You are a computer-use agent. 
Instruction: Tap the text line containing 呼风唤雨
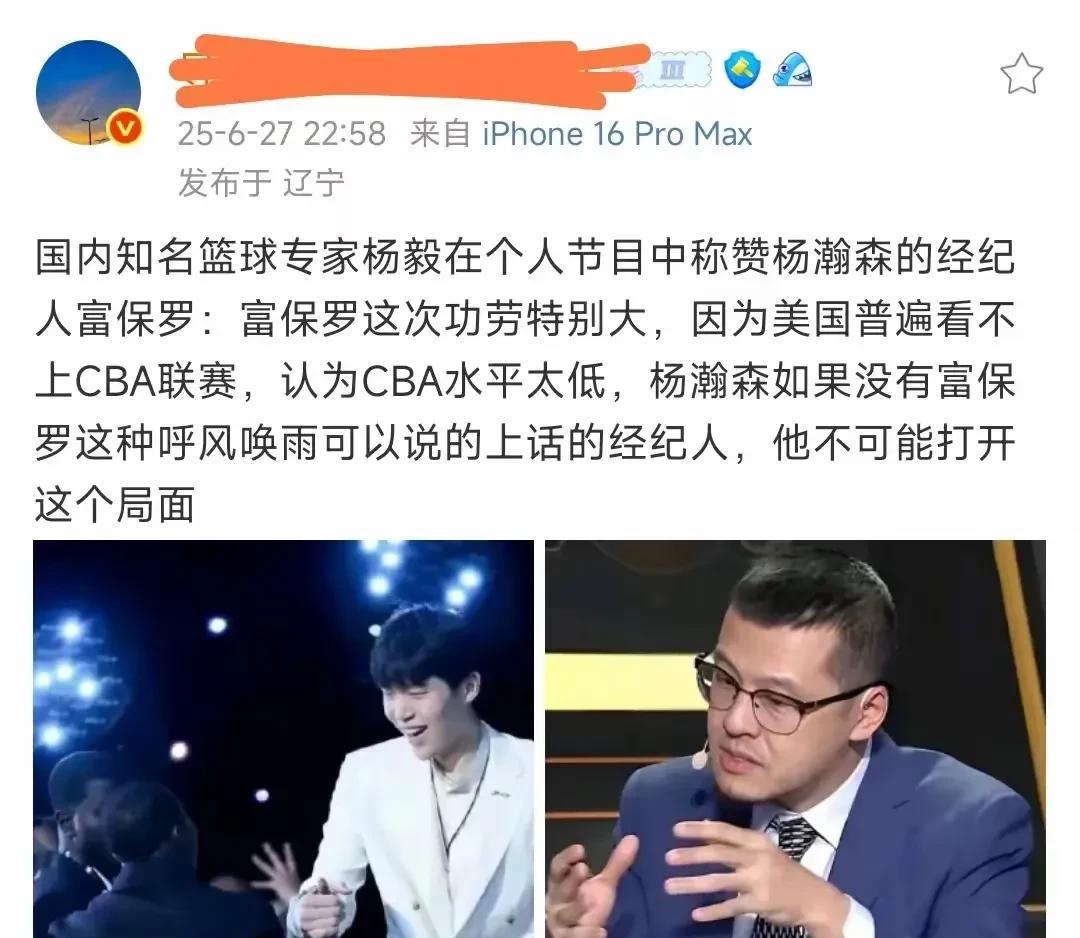tap(525, 442)
